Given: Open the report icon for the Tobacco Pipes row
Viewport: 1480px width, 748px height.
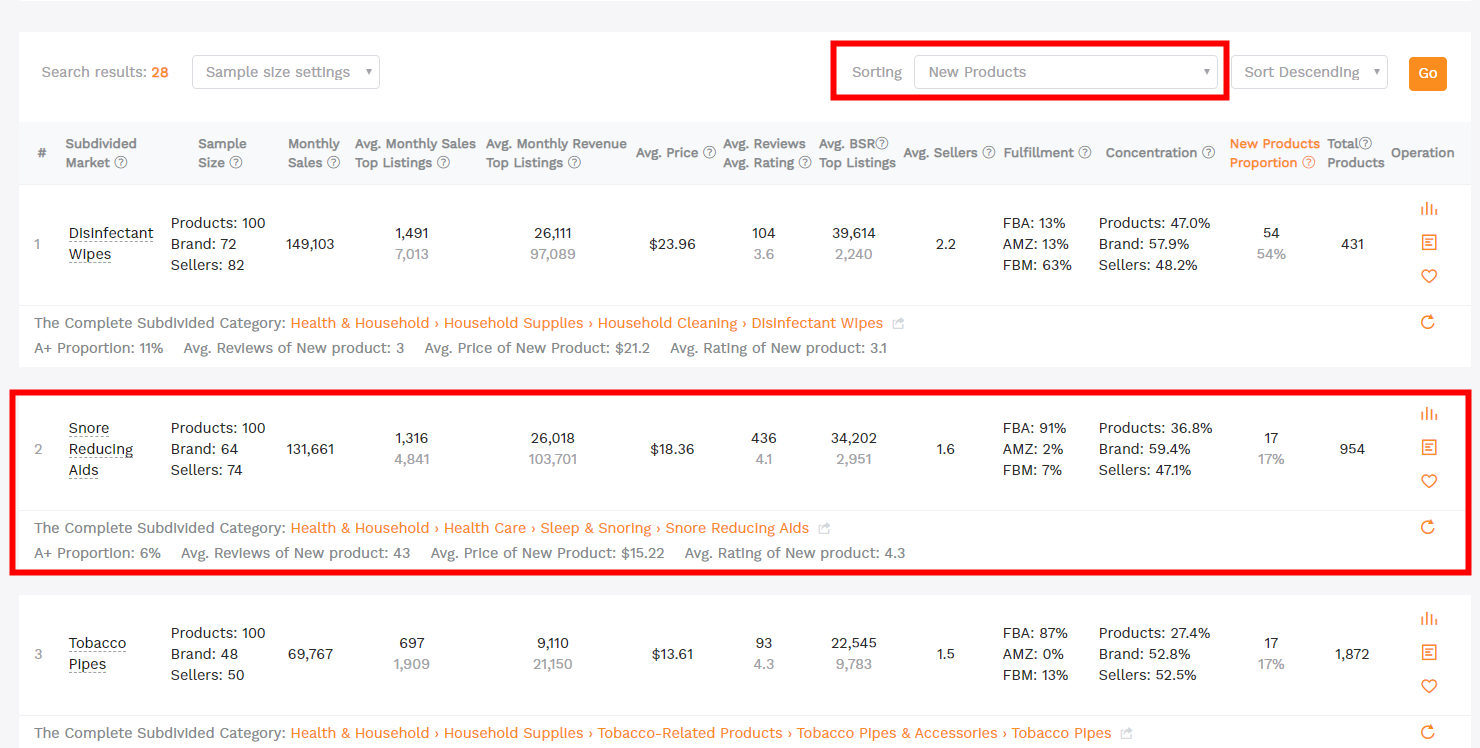Looking at the screenshot, I should 1428,652.
